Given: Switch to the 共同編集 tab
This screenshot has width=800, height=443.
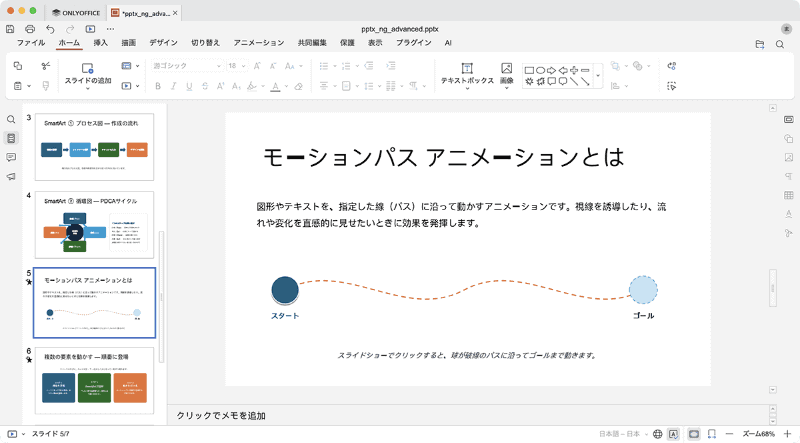Looking at the screenshot, I should (312, 43).
